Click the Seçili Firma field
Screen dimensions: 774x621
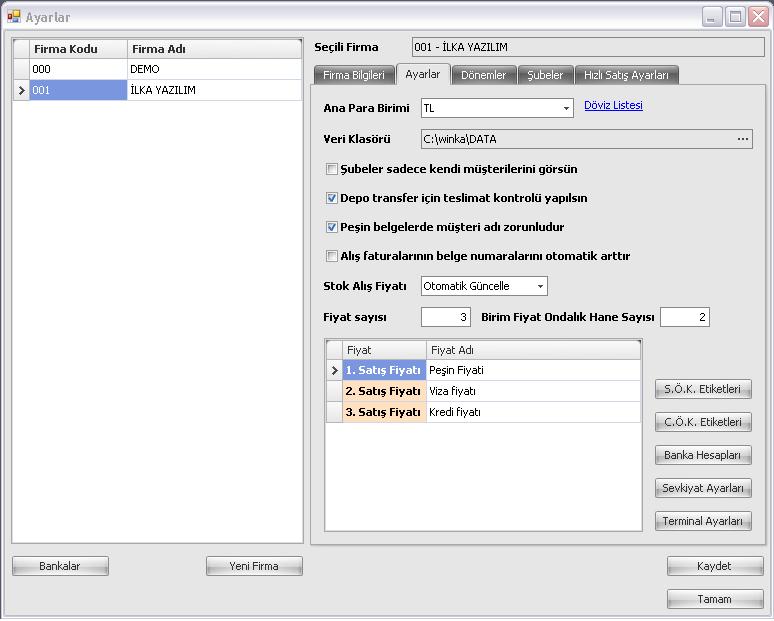pos(588,47)
